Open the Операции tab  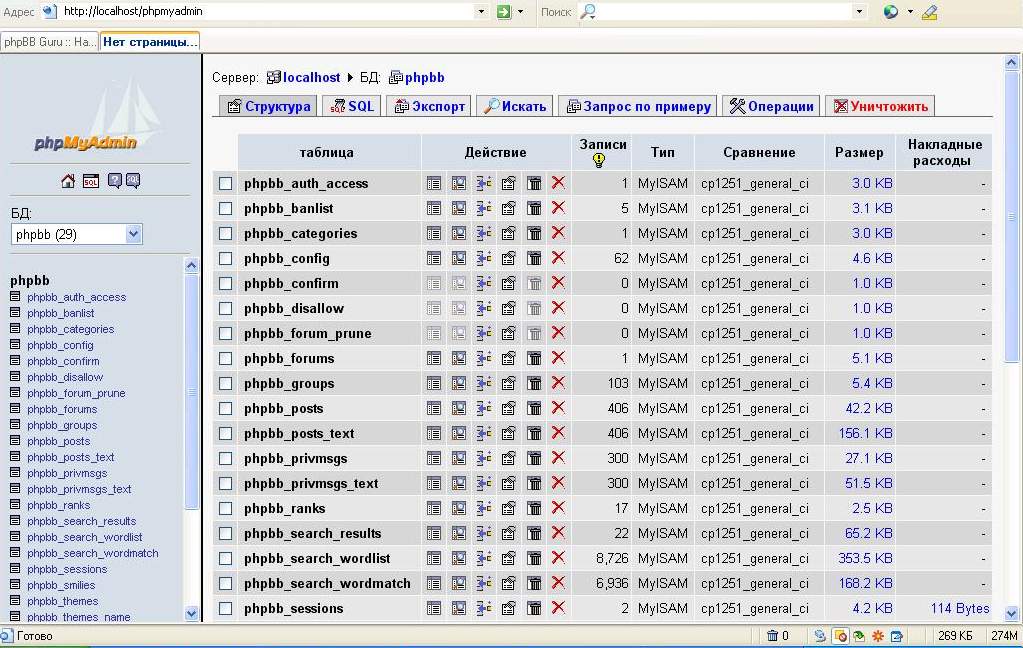pos(771,106)
